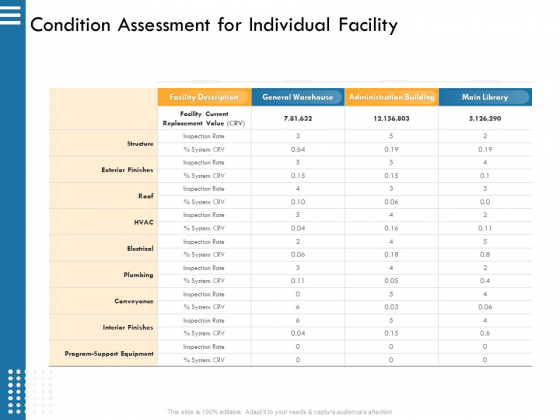Viewport: 560px width, 420px height.
Task: Select the Program-Support Equipment "% System CRV" label
Action: [x=204, y=360]
